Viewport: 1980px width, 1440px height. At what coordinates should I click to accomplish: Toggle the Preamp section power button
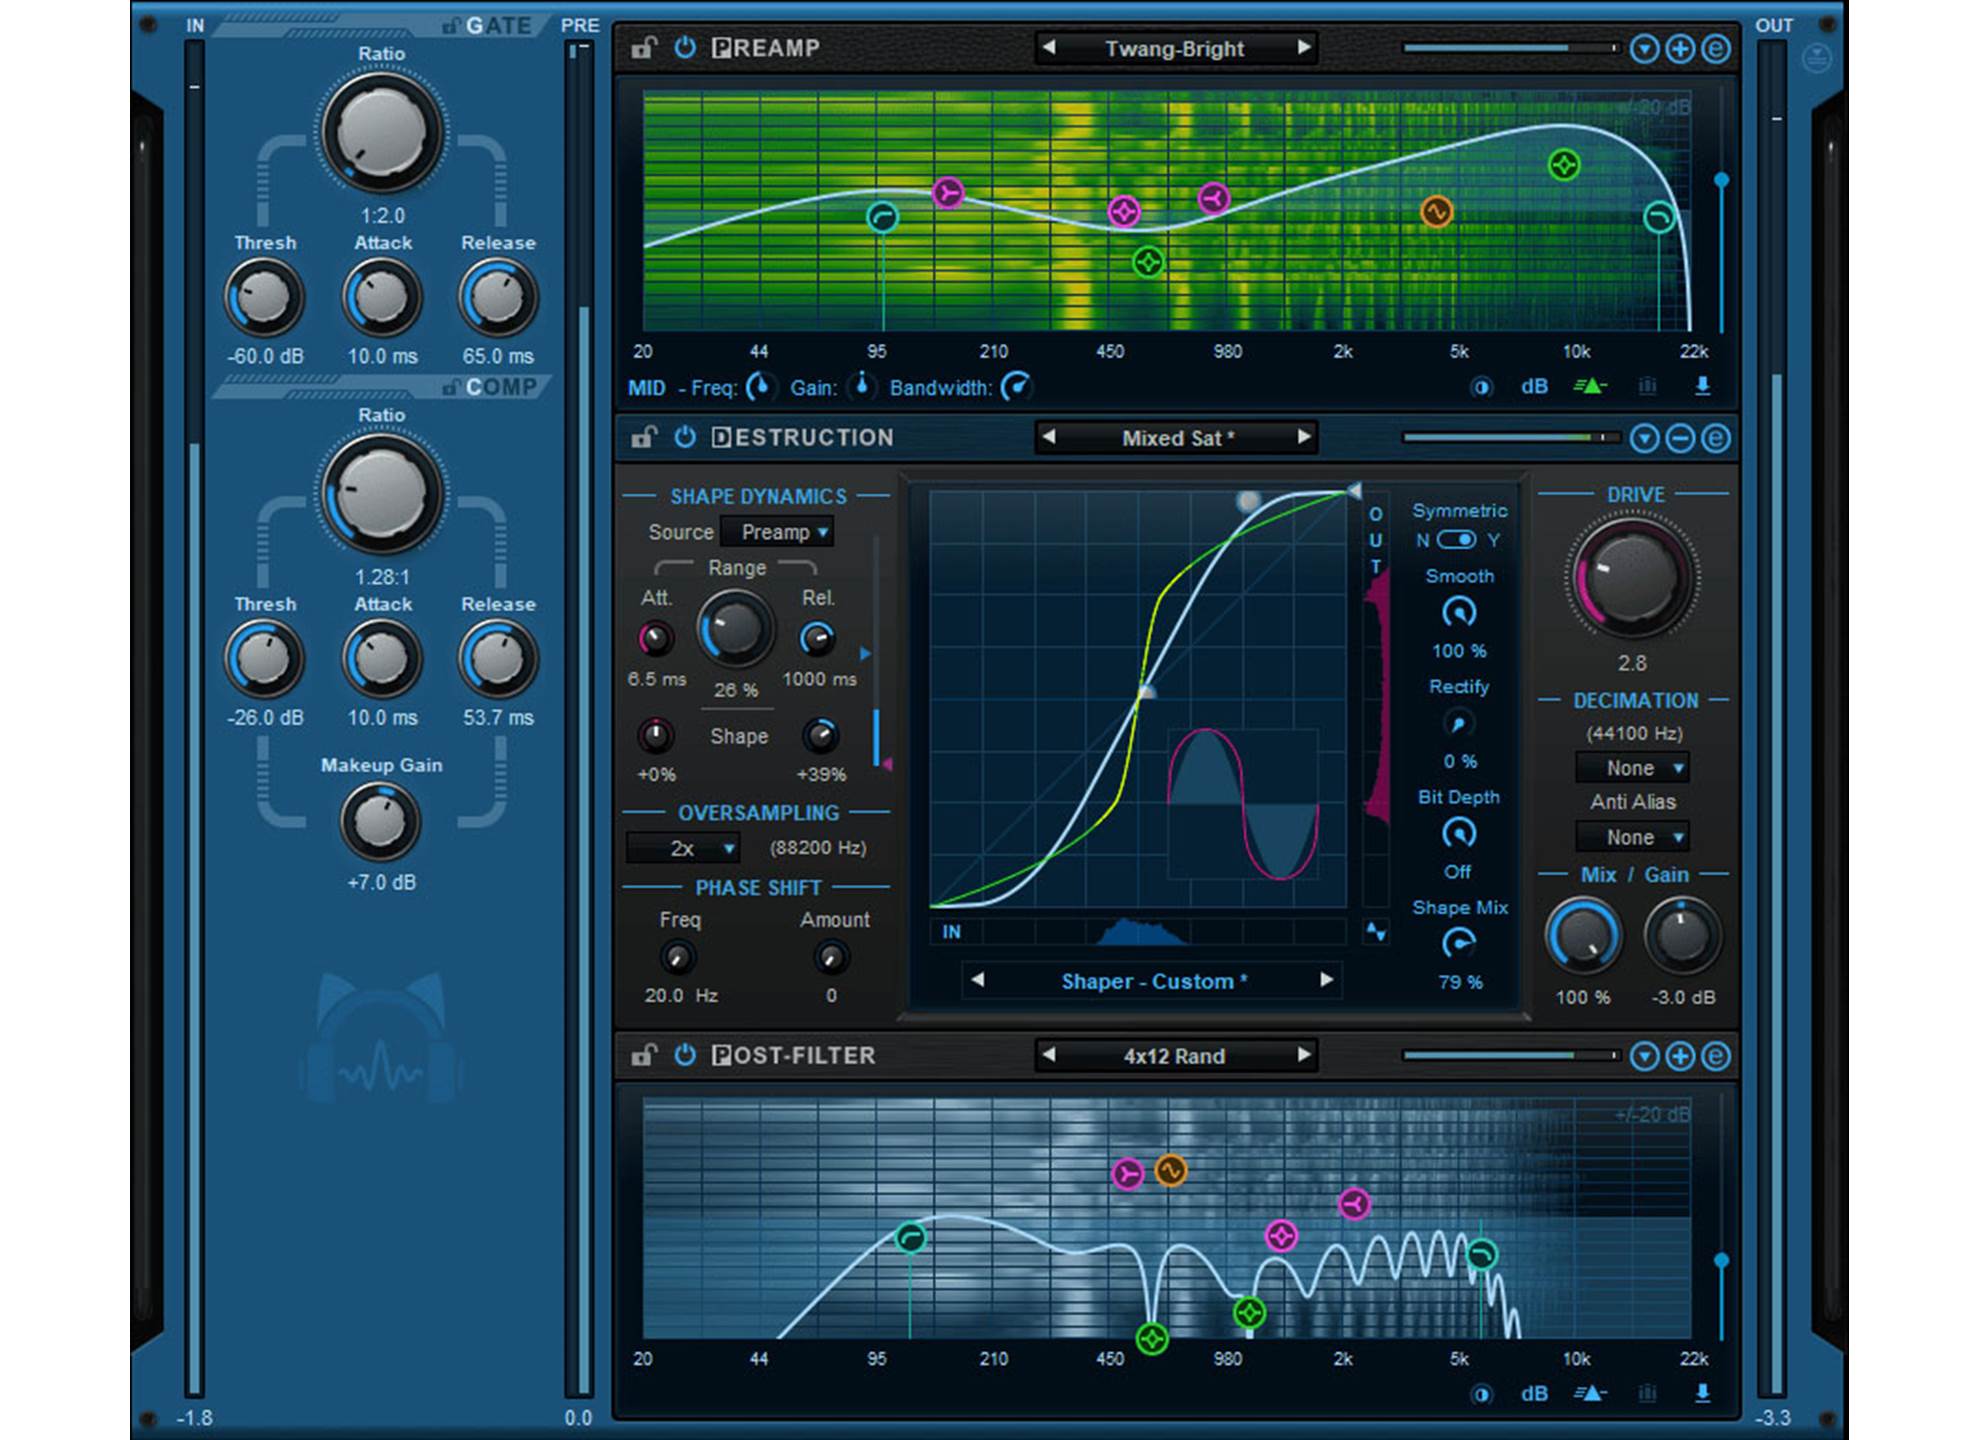tap(685, 48)
